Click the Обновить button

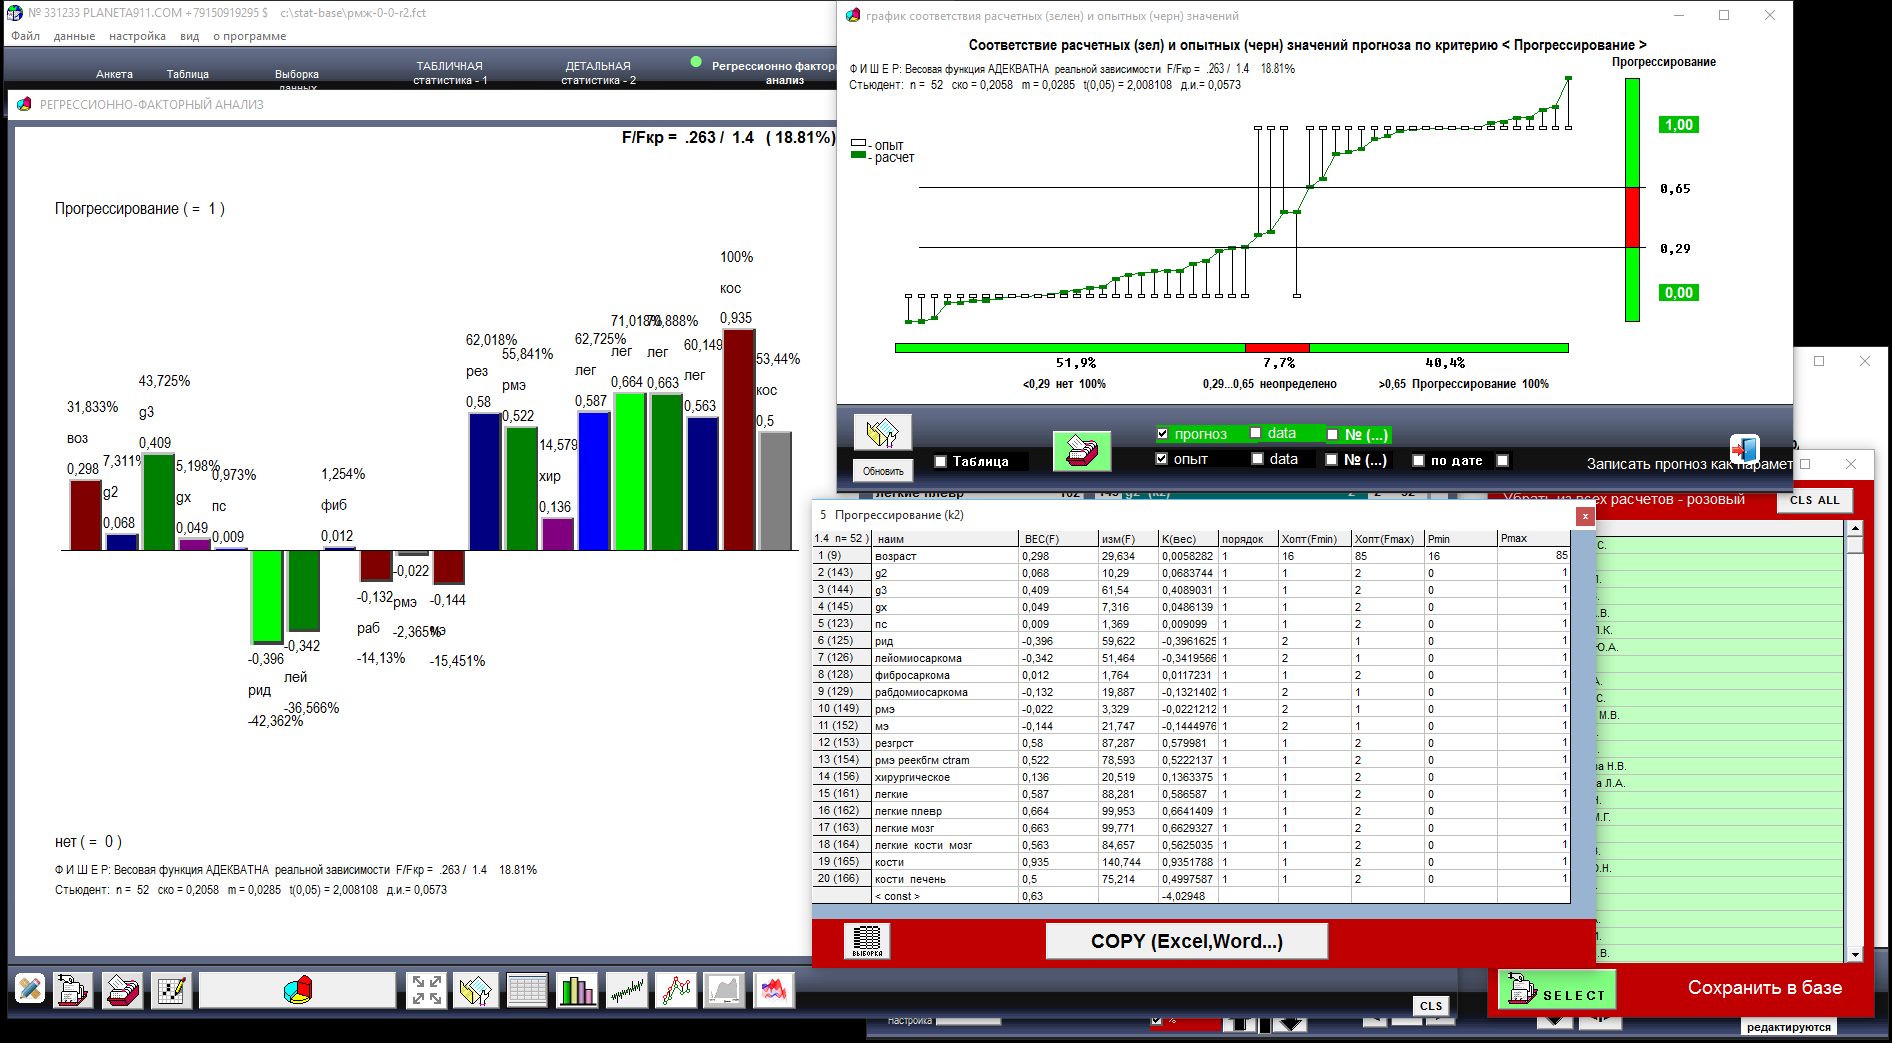882,471
